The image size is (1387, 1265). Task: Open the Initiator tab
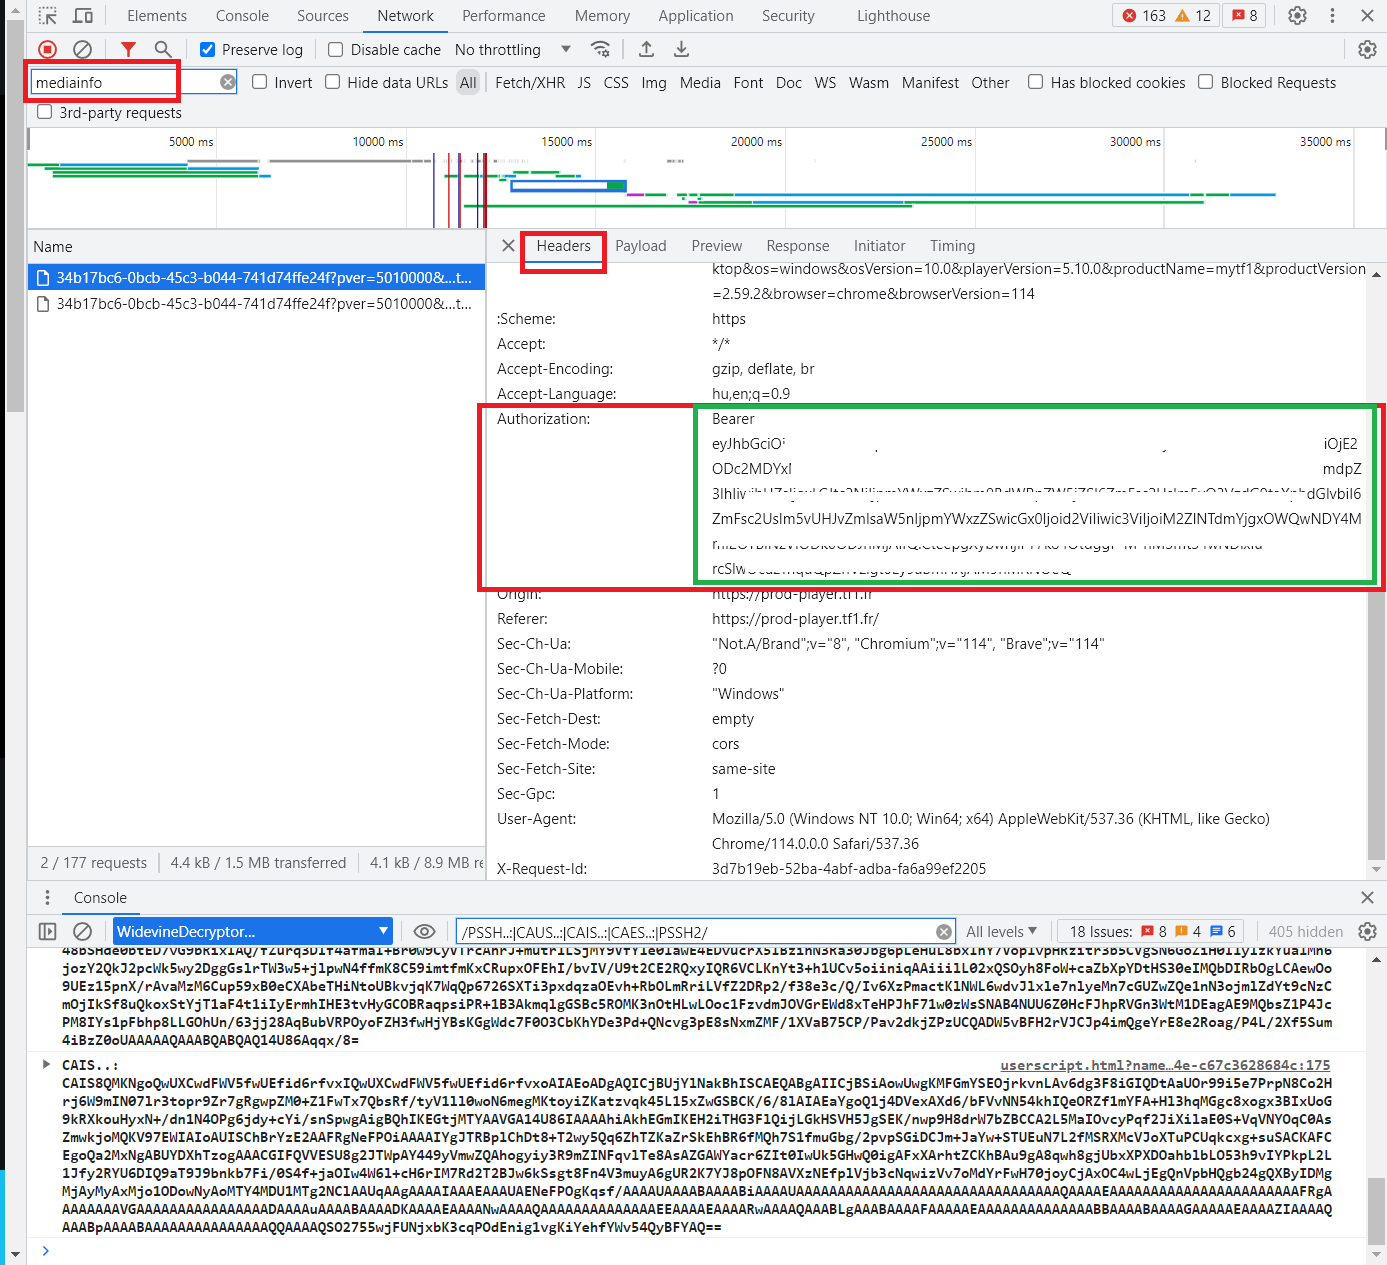point(880,246)
